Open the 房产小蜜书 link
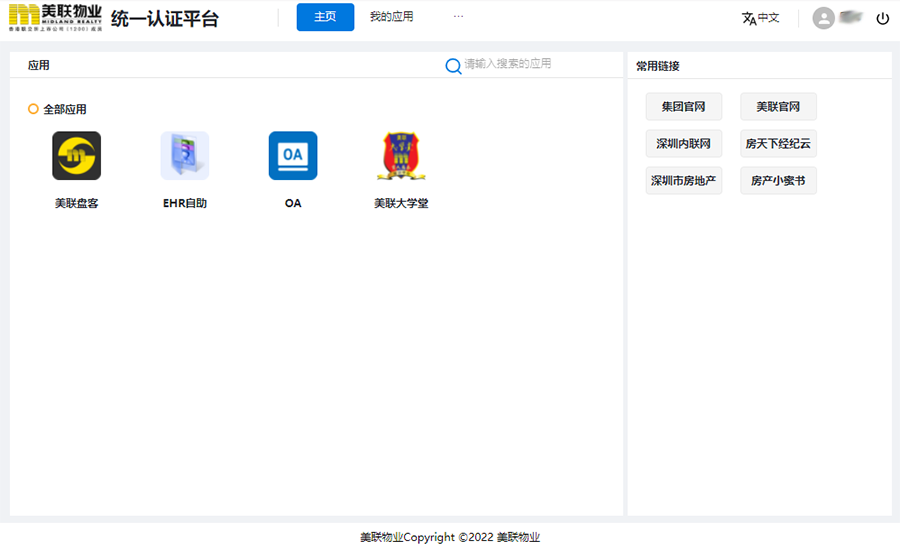 tap(778, 181)
